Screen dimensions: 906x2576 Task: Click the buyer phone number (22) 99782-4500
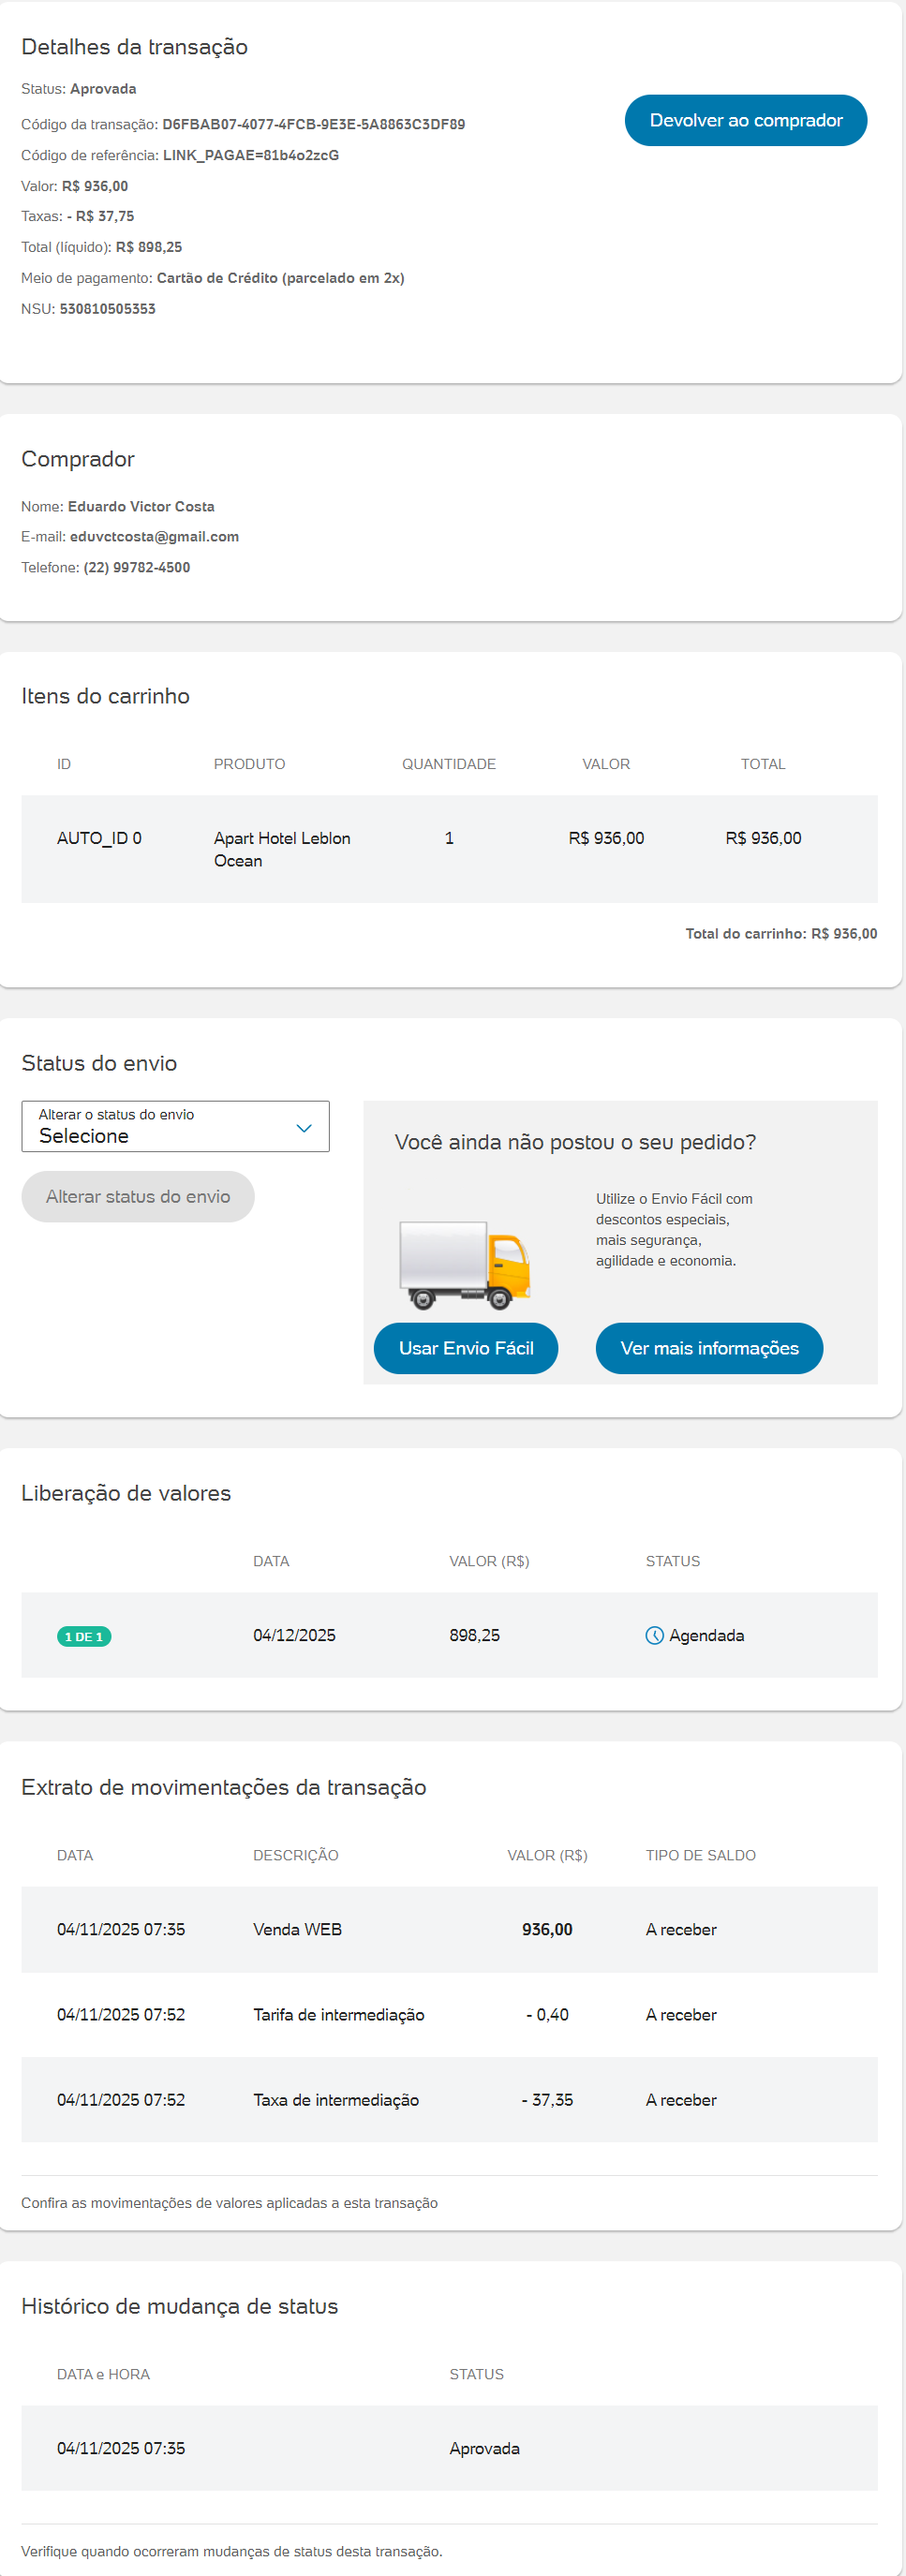coord(136,568)
